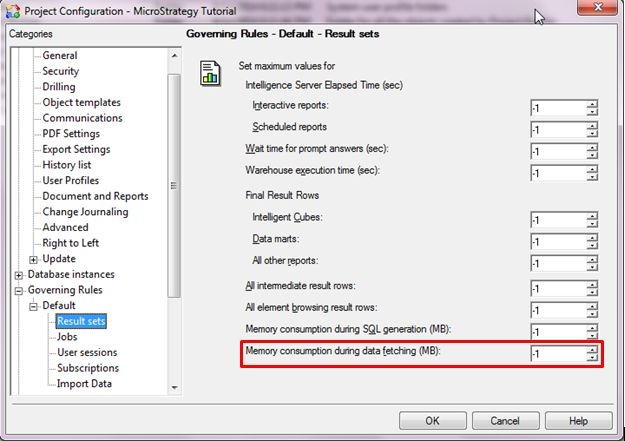Open Import Data governing settings
The height and width of the screenshot is (441, 625).
coord(84,383)
